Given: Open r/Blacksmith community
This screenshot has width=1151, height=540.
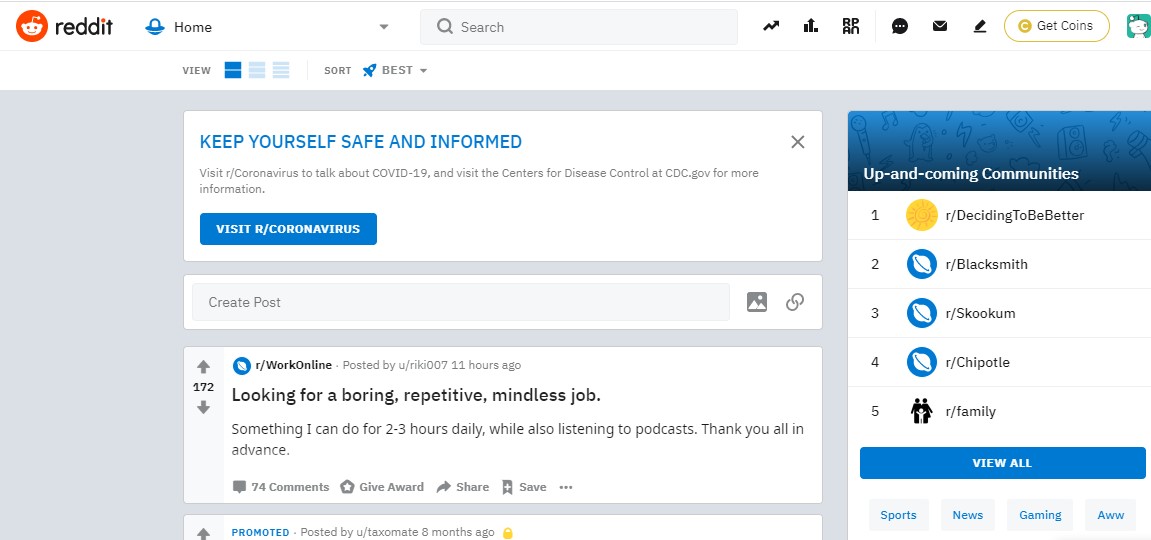Looking at the screenshot, I should click(x=987, y=264).
